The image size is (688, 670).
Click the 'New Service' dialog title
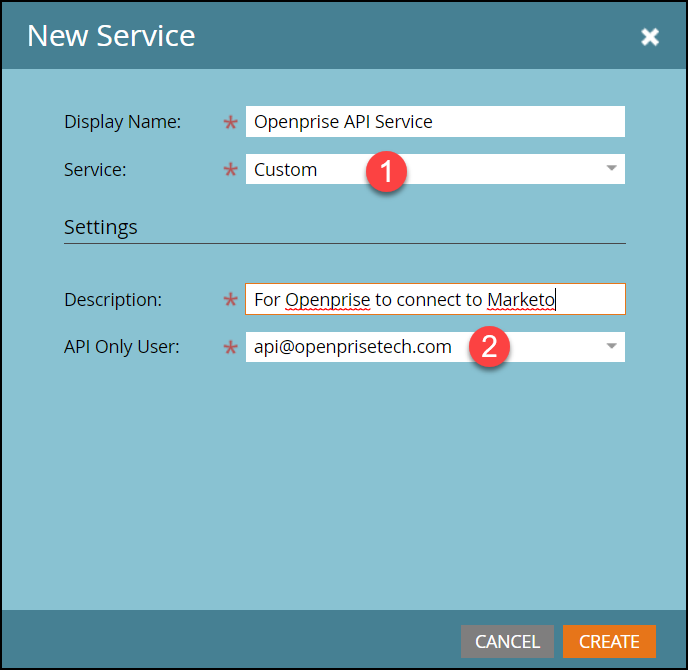(x=111, y=37)
